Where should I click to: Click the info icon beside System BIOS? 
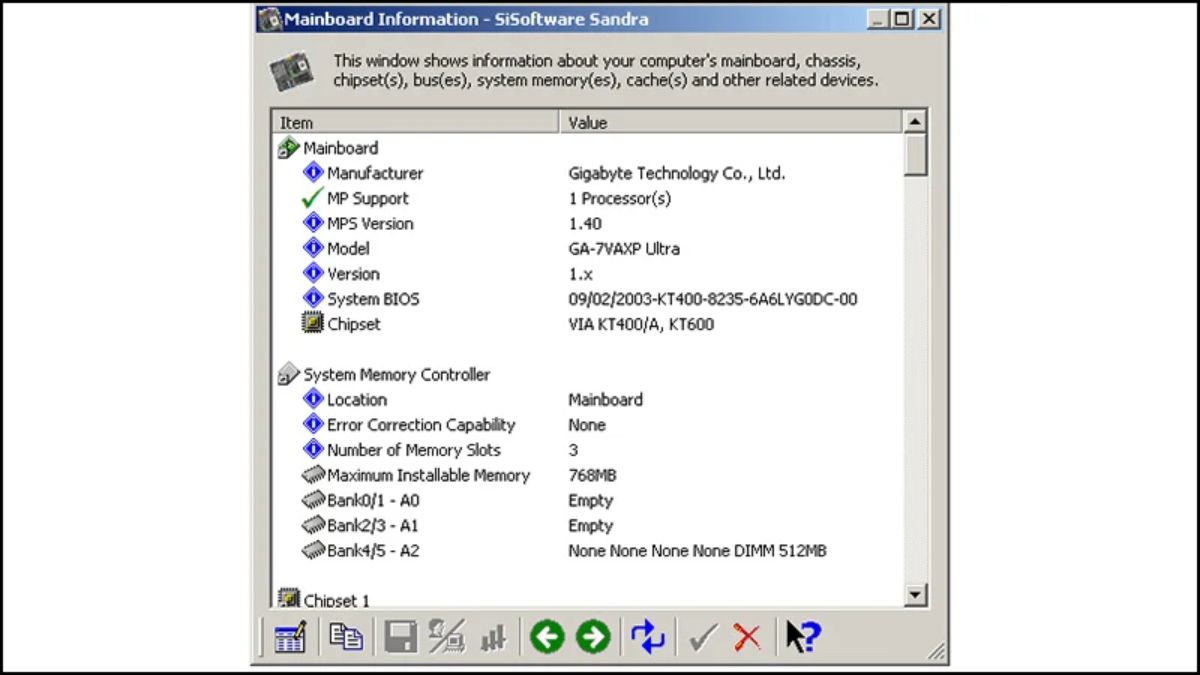[x=313, y=298]
